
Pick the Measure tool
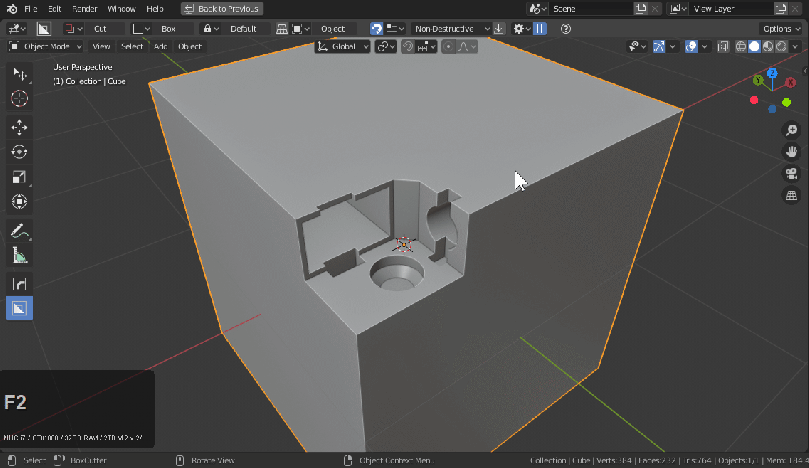click(x=19, y=256)
